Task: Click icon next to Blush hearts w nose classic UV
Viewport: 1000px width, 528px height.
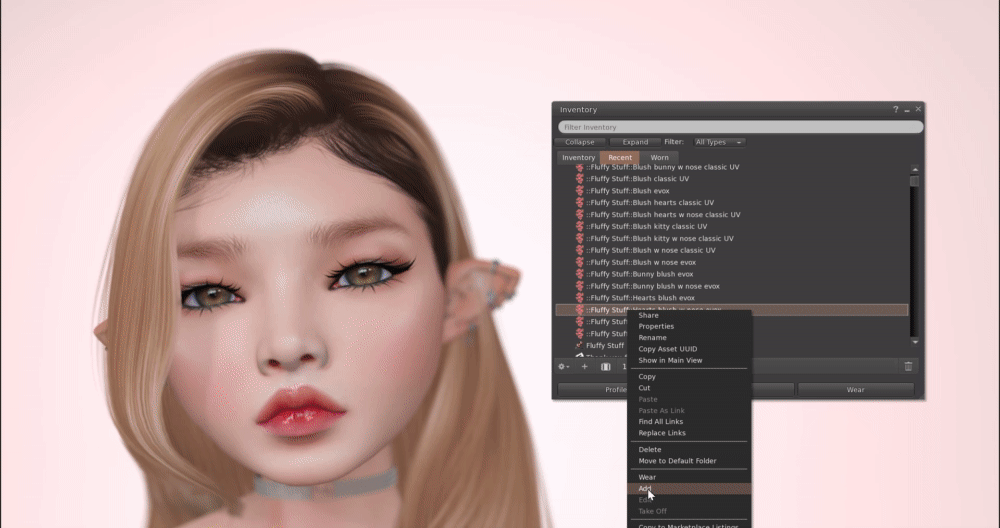Action: (580, 214)
